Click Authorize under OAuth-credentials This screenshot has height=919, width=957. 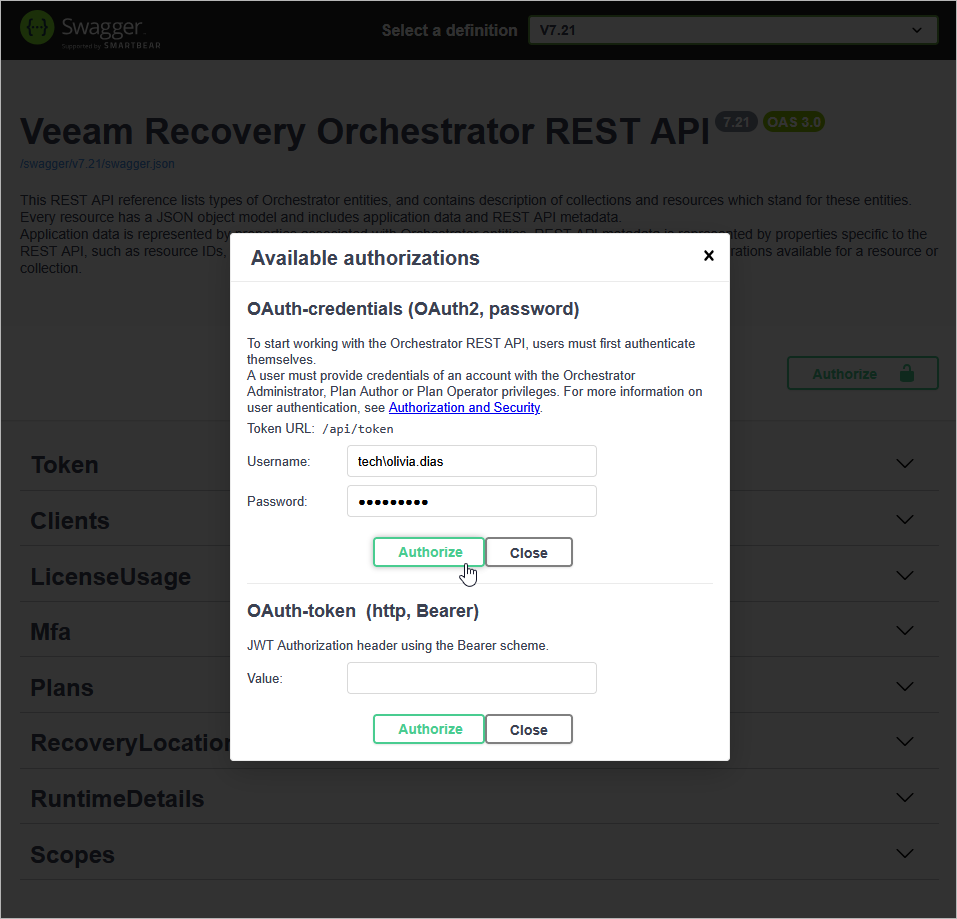428,551
